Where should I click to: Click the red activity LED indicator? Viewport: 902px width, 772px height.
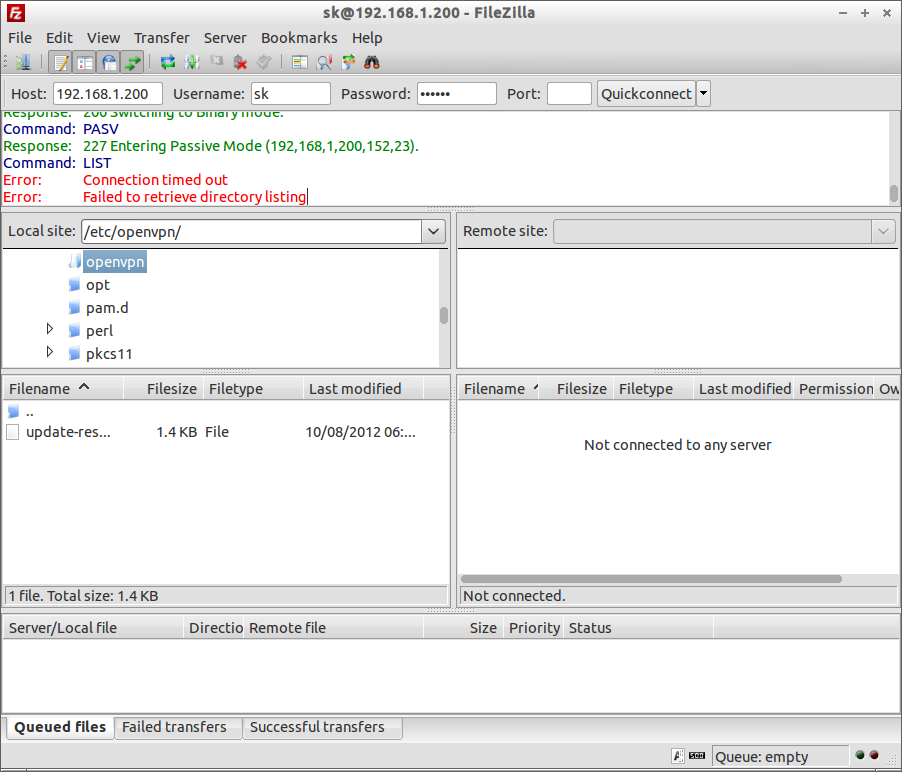(x=874, y=755)
